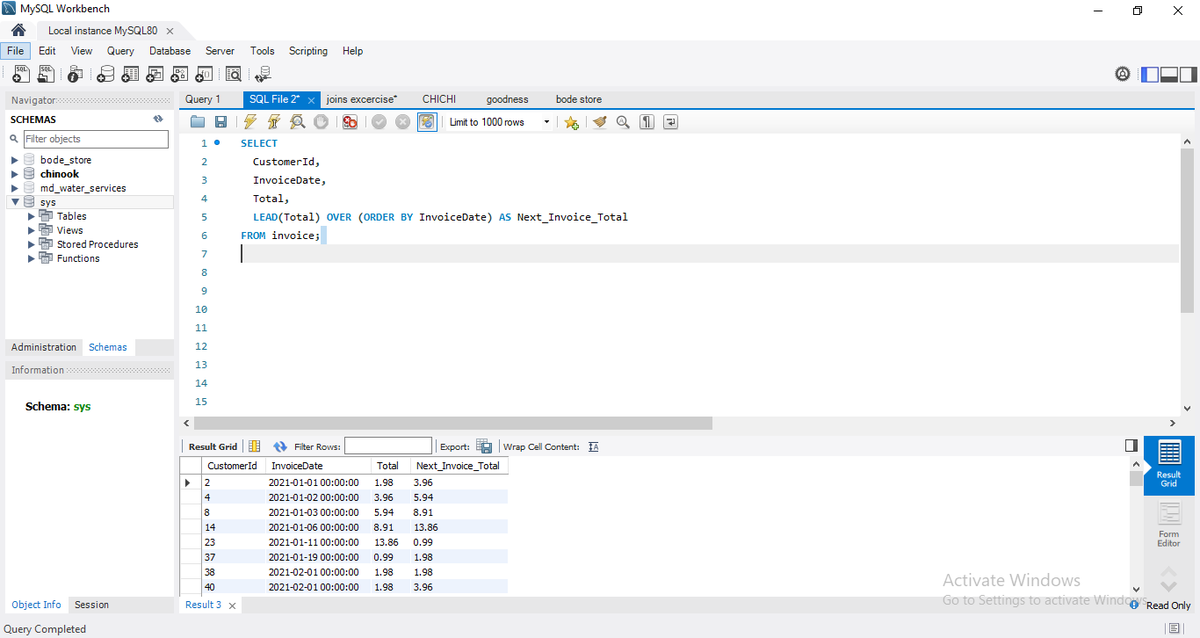This screenshot has width=1200, height=638.
Task: Save current statement as snippet star icon
Action: 571,122
